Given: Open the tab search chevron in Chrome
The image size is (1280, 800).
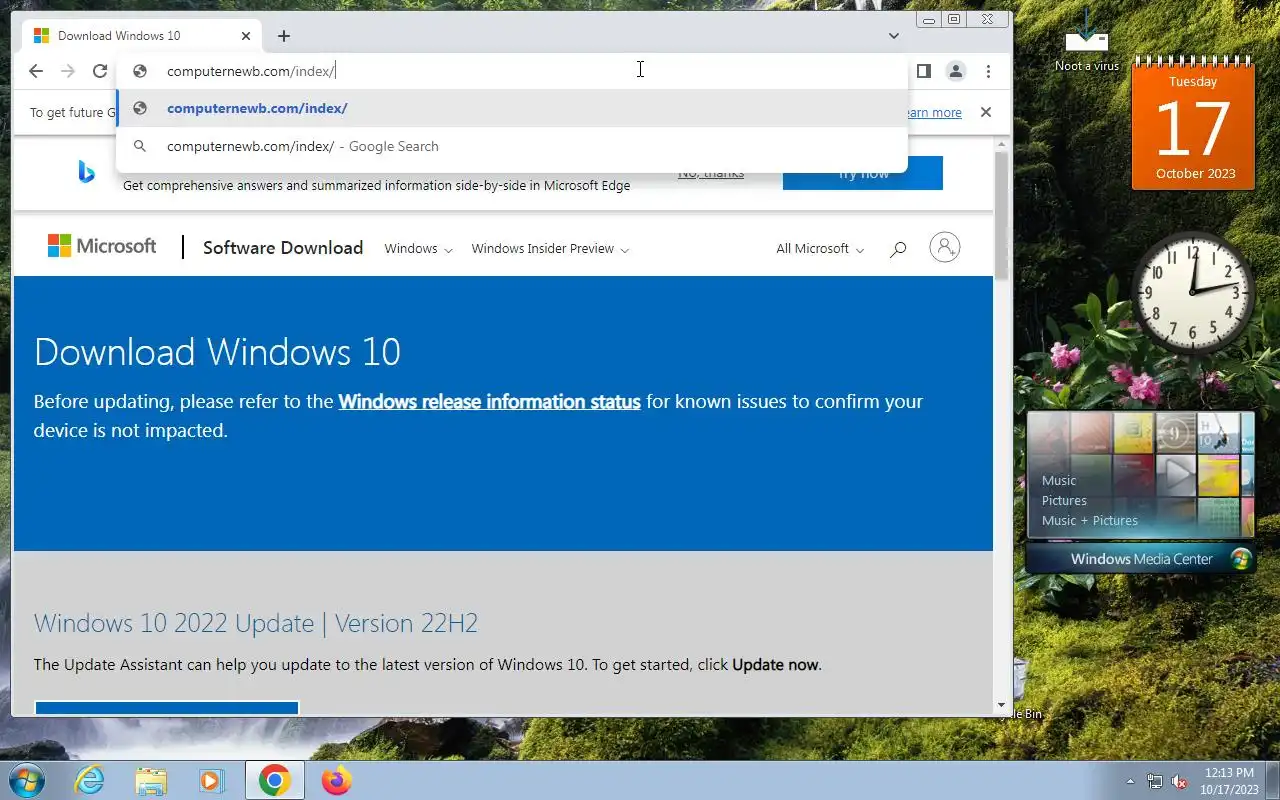Looking at the screenshot, I should 893,36.
